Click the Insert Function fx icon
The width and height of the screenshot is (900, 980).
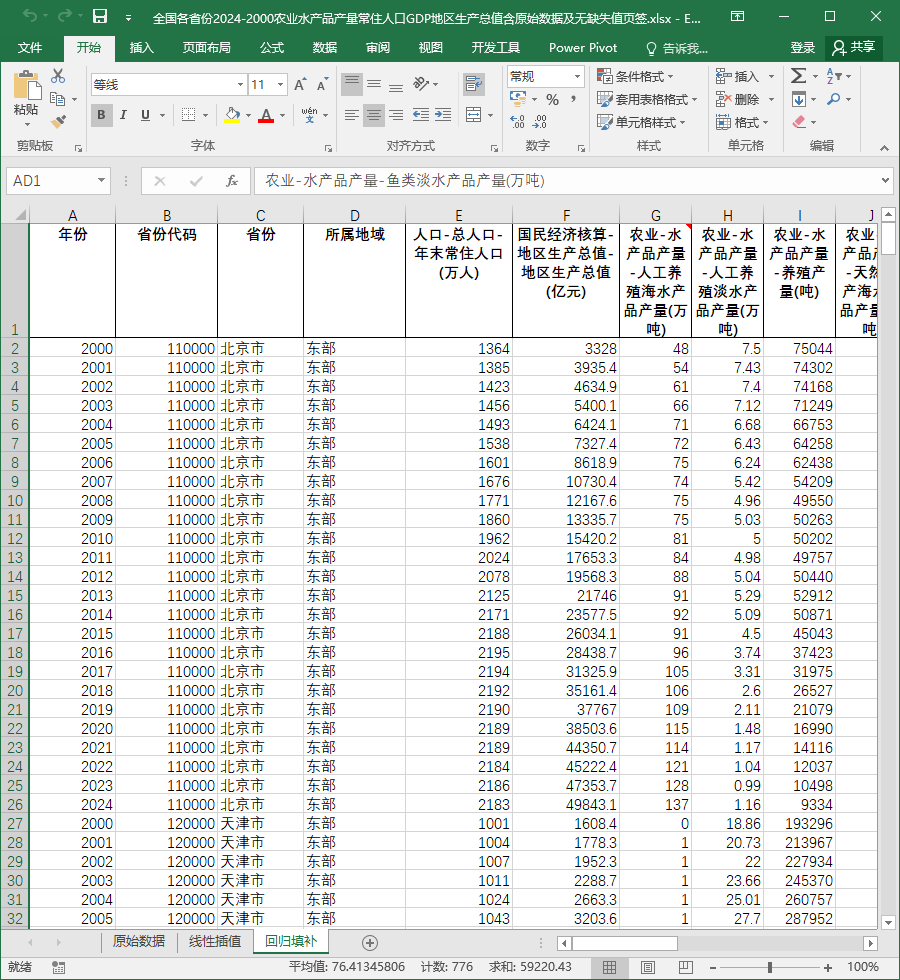[x=231, y=181]
